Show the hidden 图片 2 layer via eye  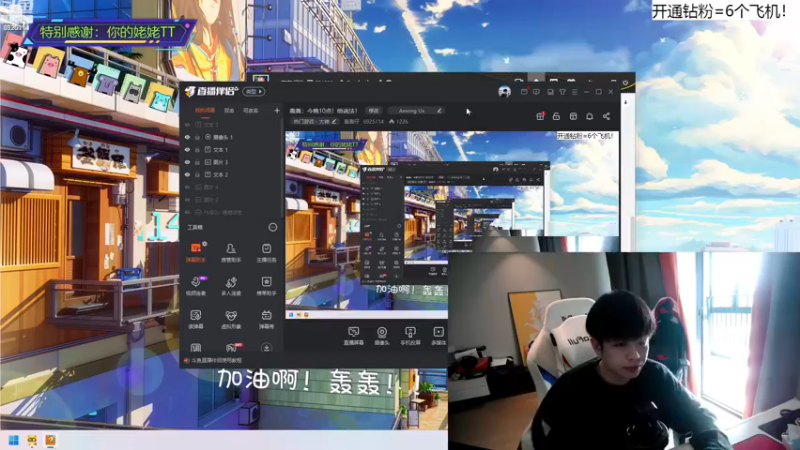coord(187,199)
